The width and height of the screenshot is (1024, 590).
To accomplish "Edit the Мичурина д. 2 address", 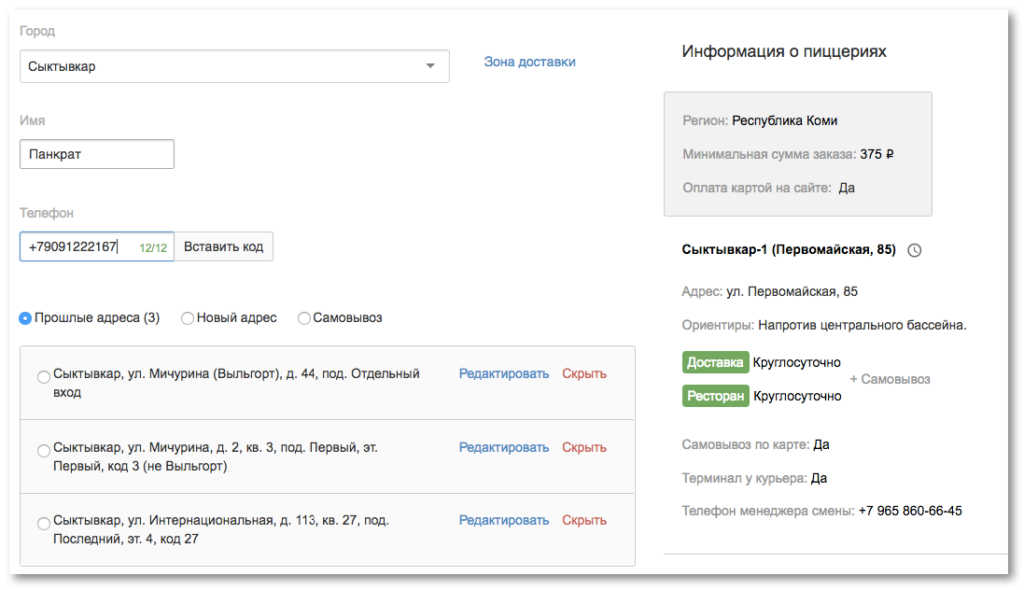I will [x=504, y=448].
